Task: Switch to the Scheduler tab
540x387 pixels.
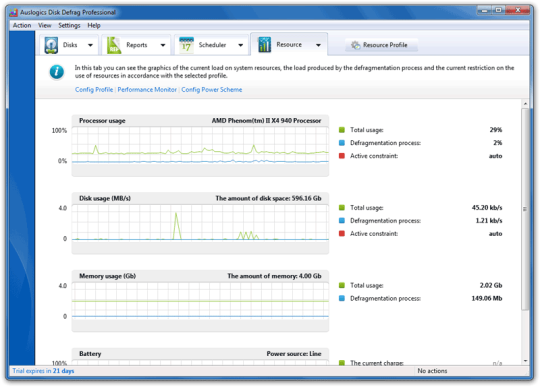Action: click(x=212, y=45)
